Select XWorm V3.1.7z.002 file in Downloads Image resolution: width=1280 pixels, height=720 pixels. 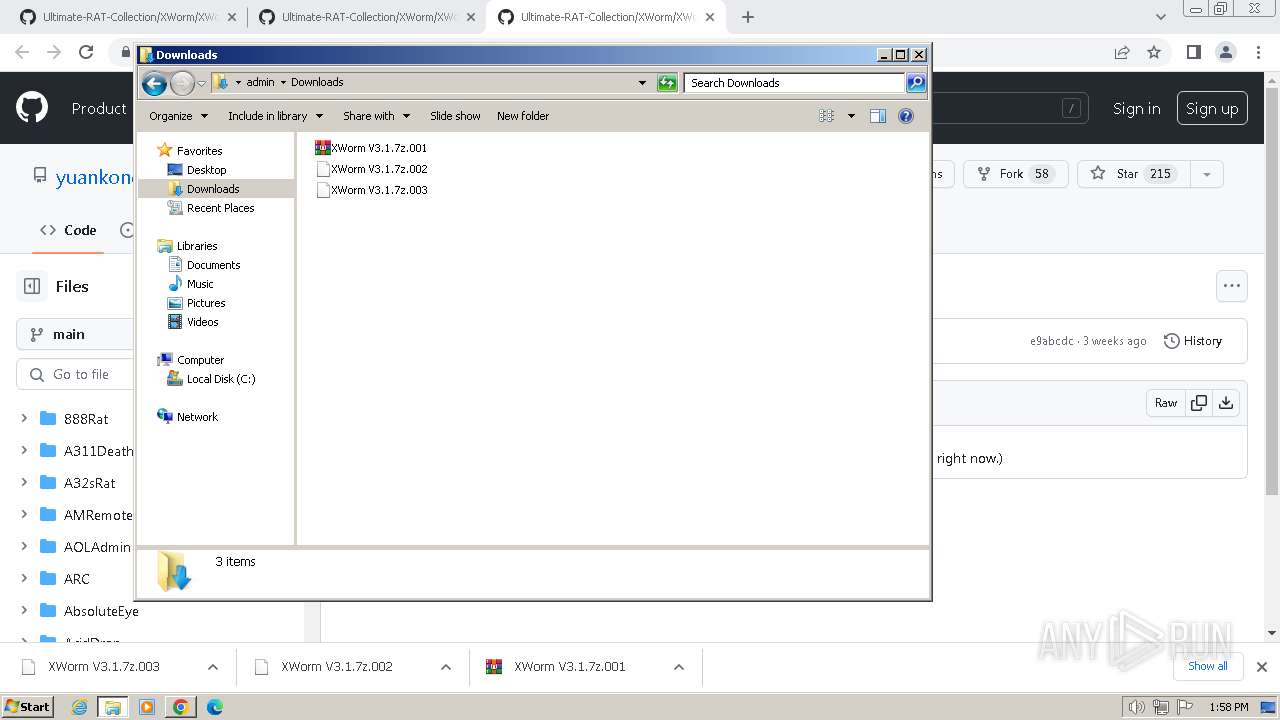click(371, 169)
